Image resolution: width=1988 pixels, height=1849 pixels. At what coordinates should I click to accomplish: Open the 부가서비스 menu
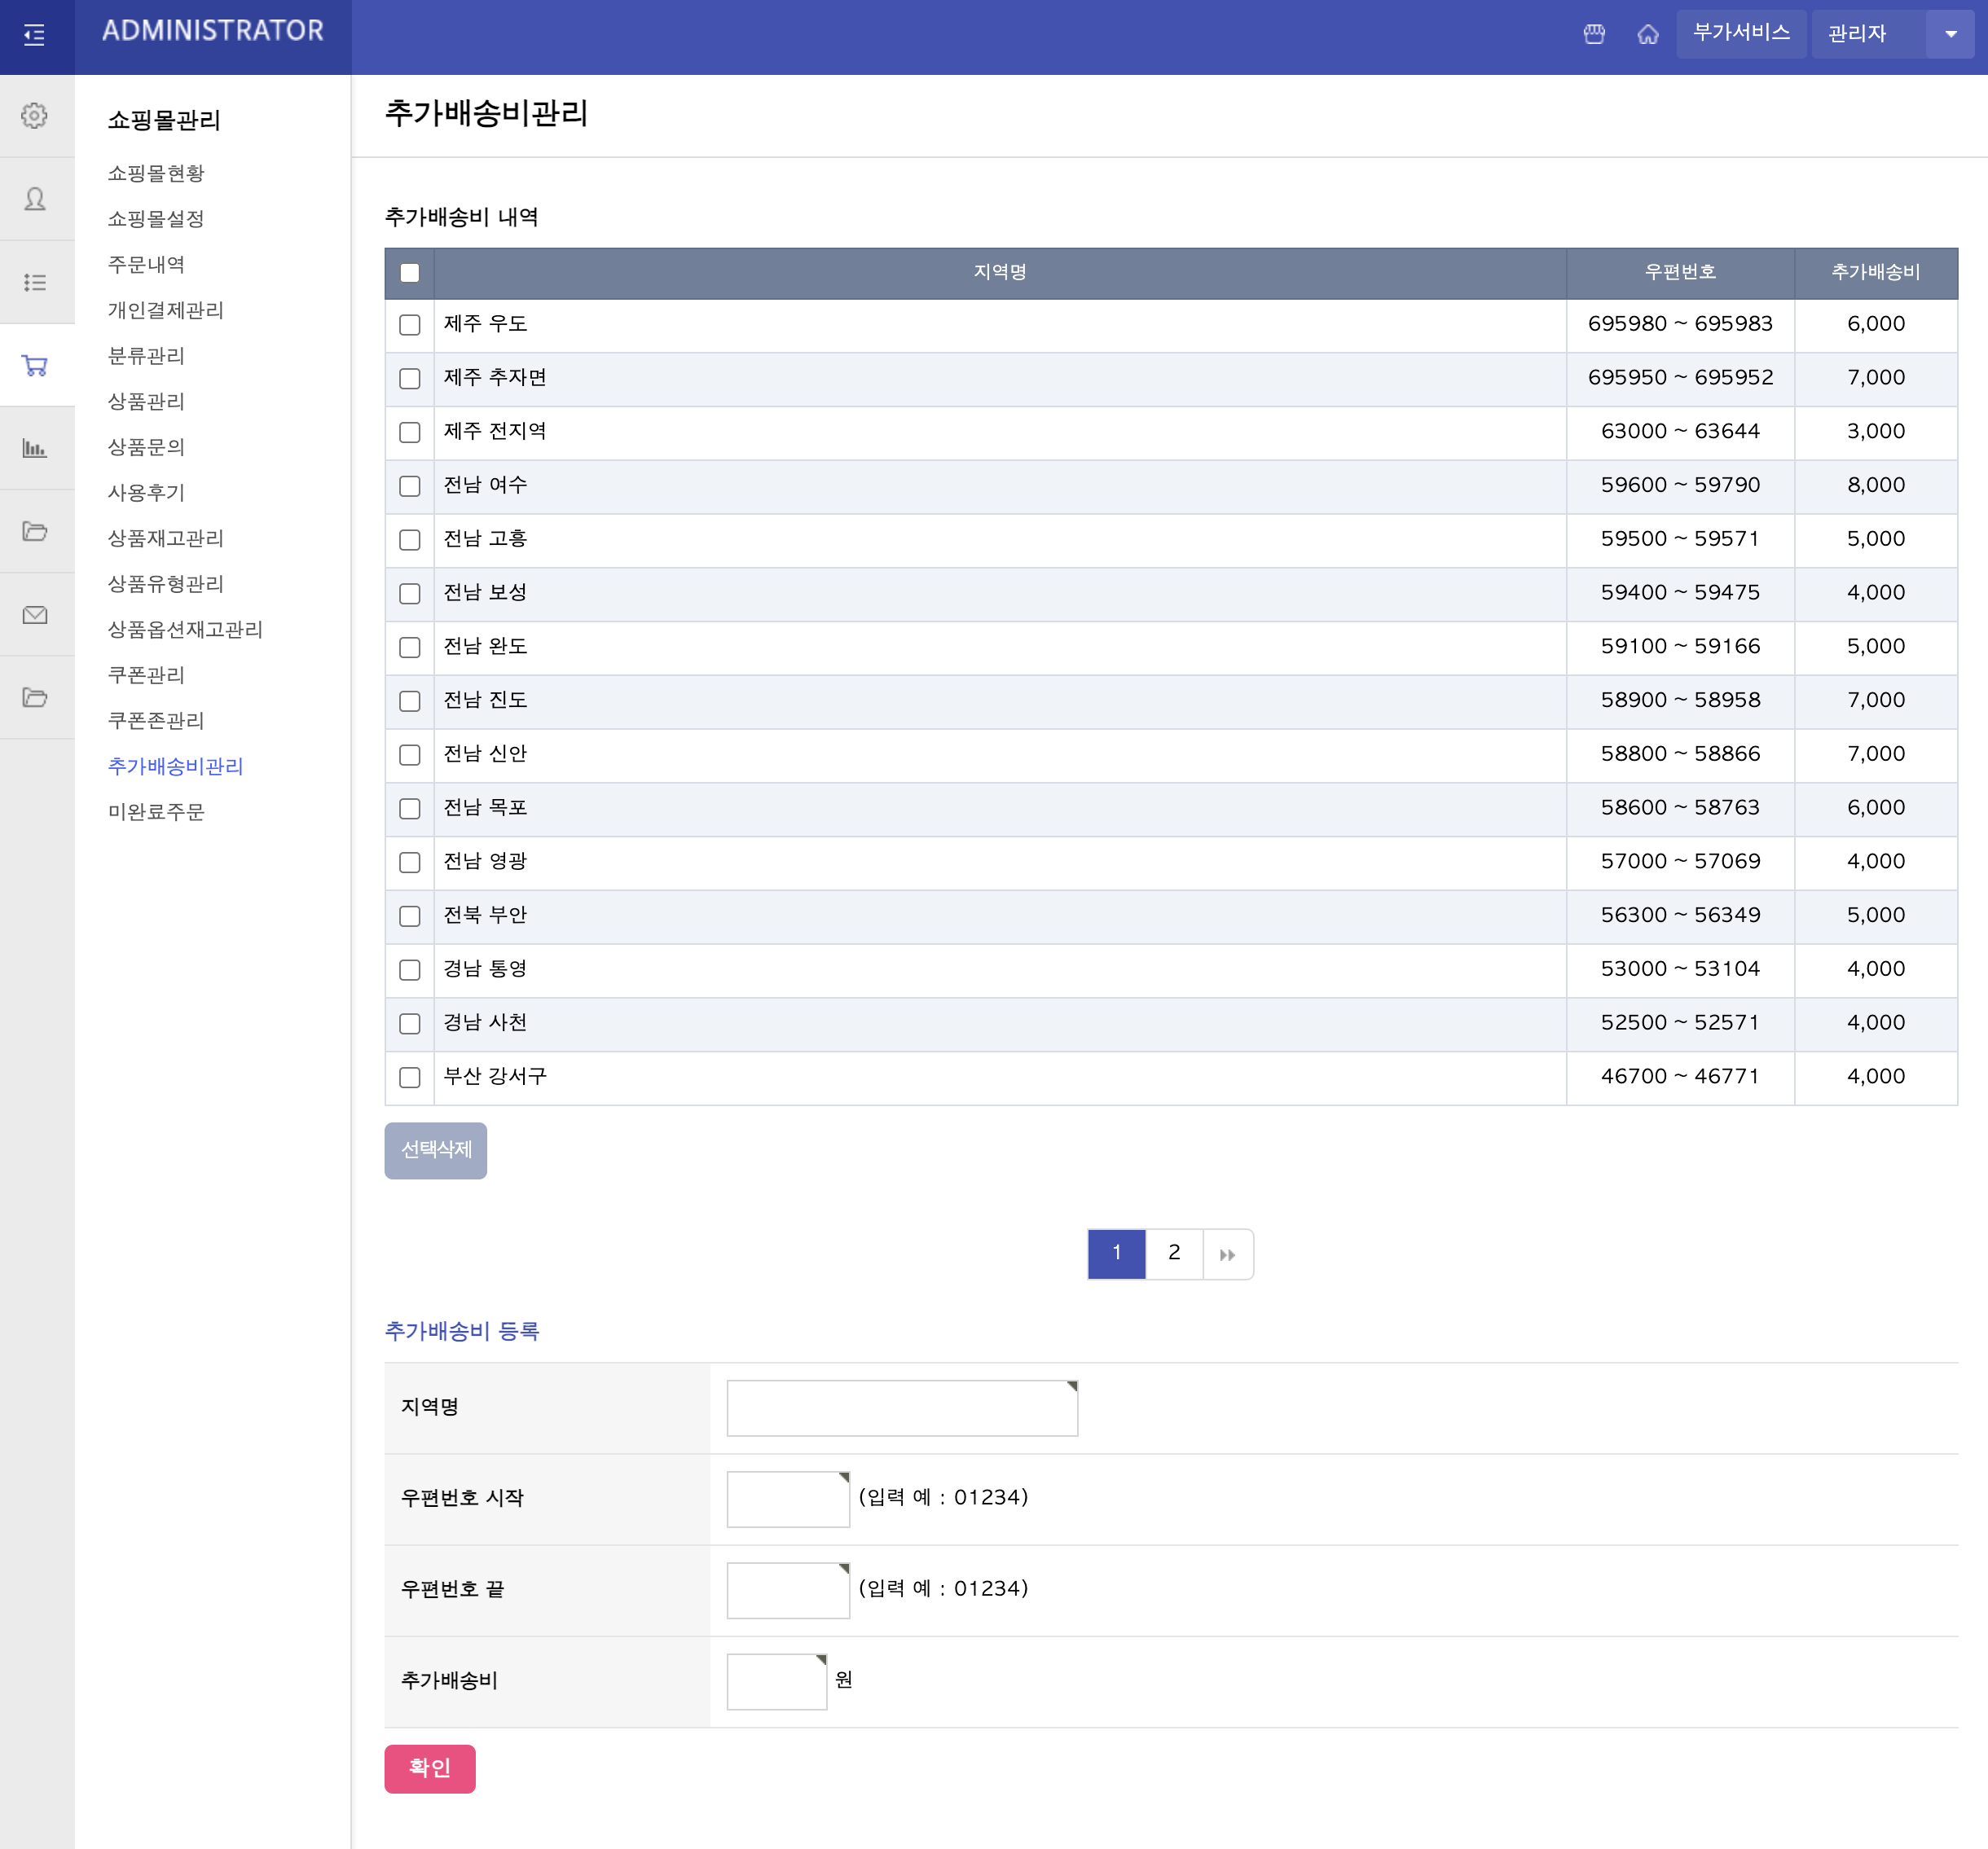click(1741, 34)
